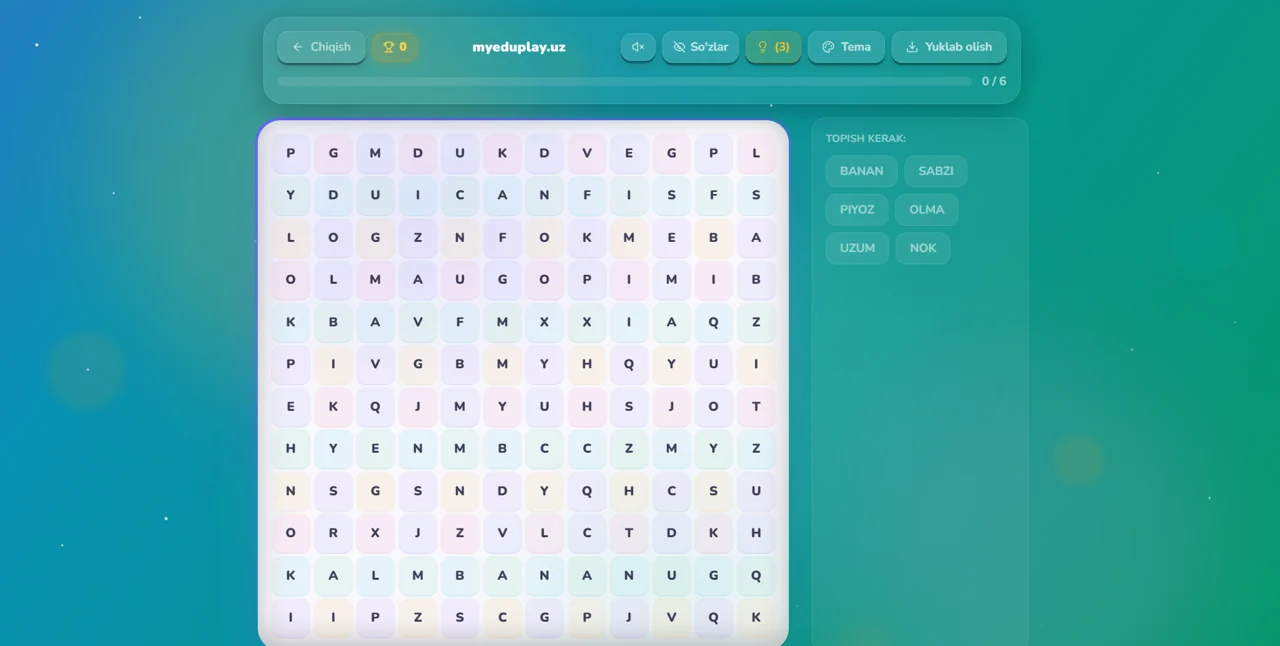Click the Chiqish exit button
The height and width of the screenshot is (646, 1280).
(321, 47)
